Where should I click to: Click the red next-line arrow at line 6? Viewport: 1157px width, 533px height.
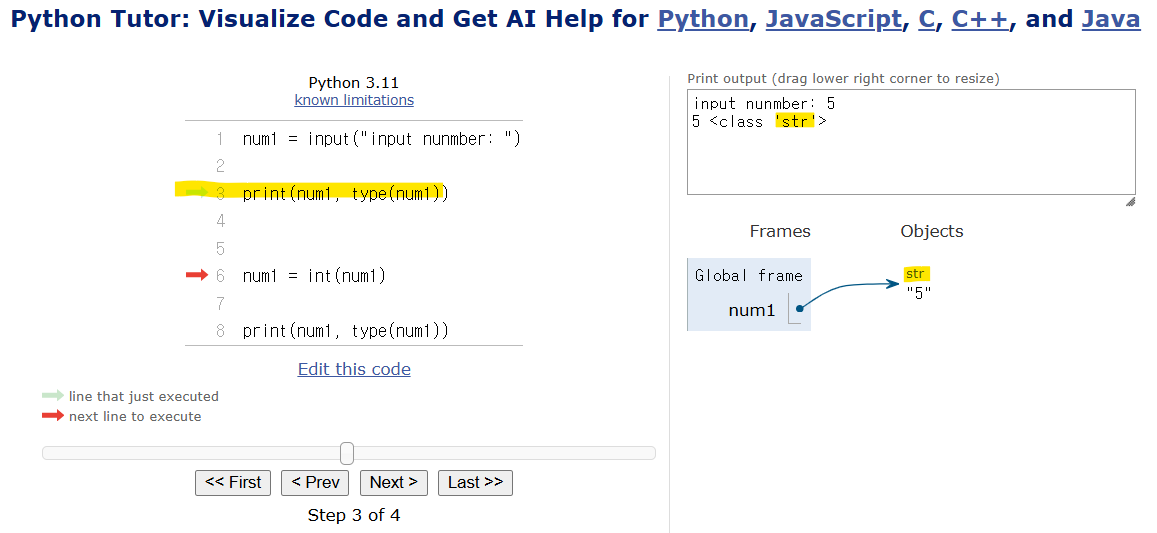point(197,275)
